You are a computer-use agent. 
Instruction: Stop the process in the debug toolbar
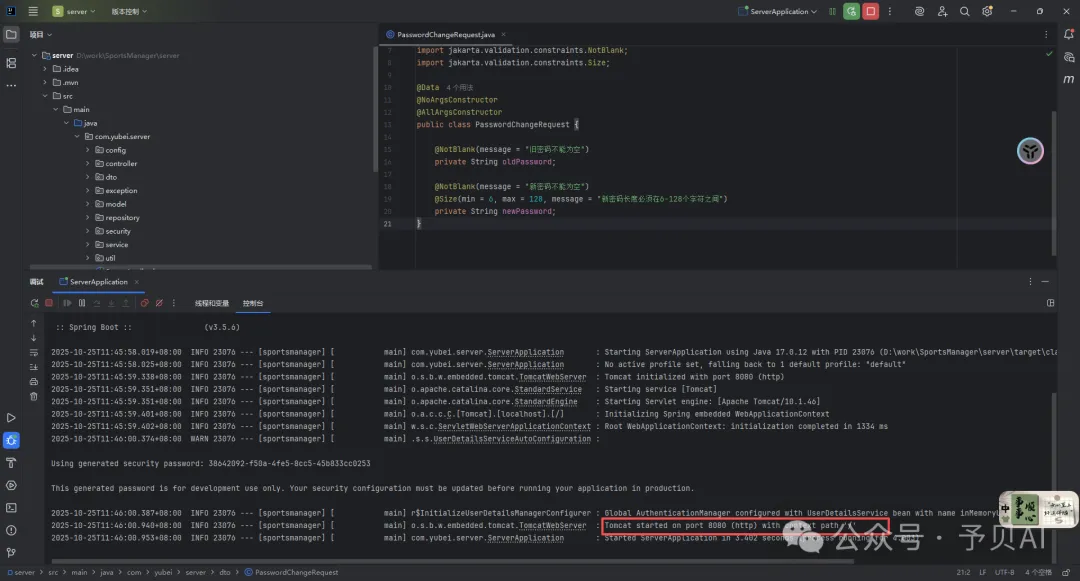(x=49, y=303)
